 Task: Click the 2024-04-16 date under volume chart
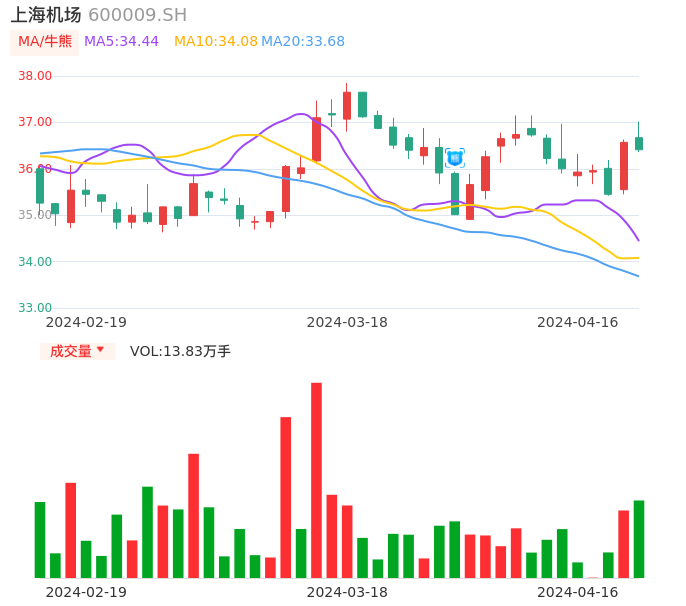(x=578, y=592)
